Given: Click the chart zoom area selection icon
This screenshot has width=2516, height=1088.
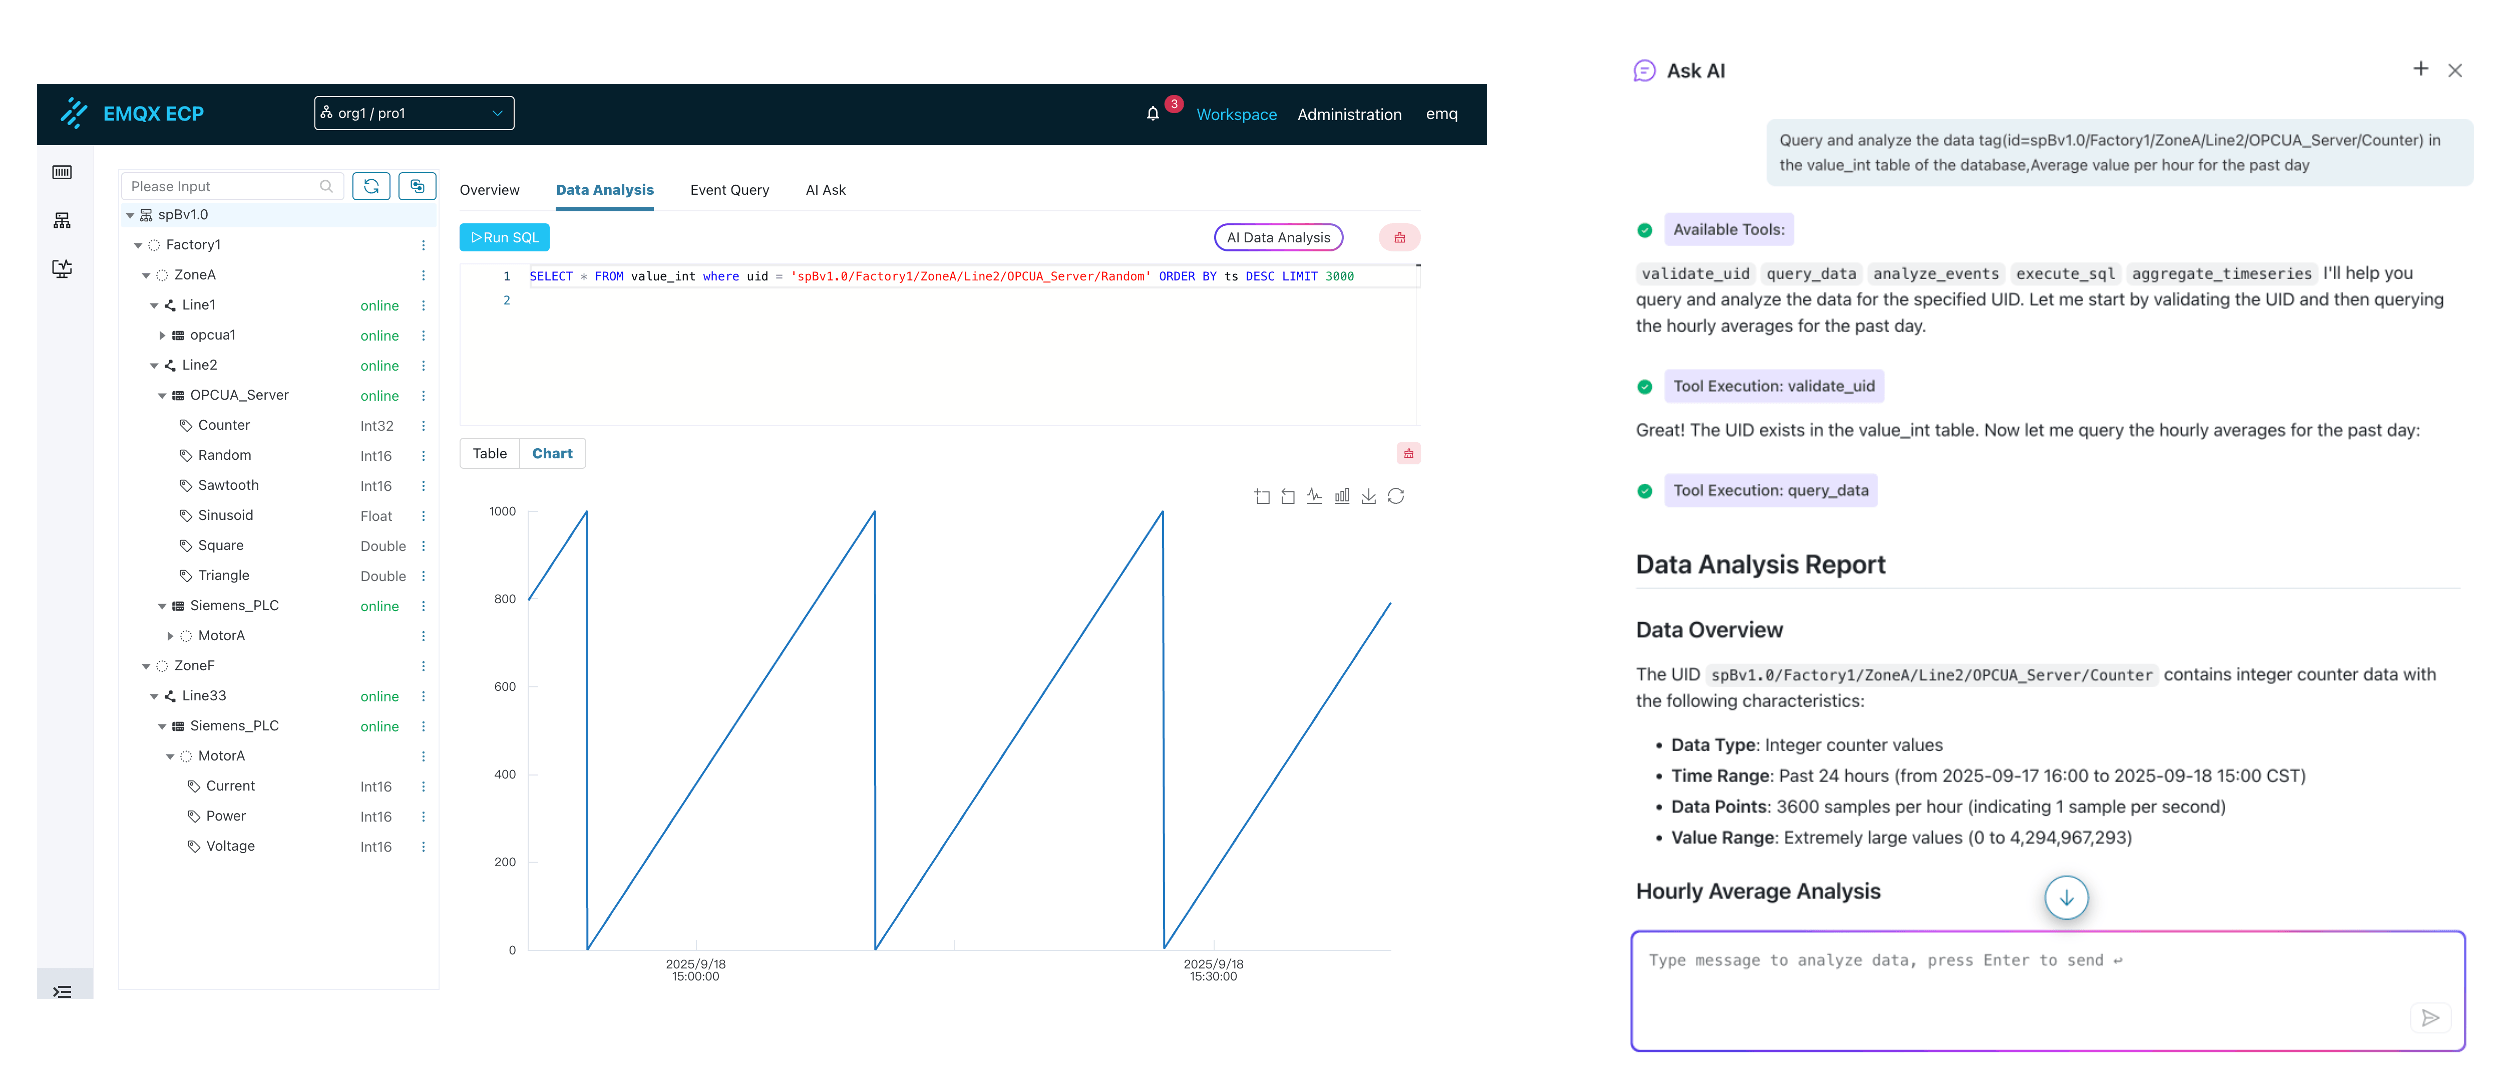Looking at the screenshot, I should (1262, 497).
